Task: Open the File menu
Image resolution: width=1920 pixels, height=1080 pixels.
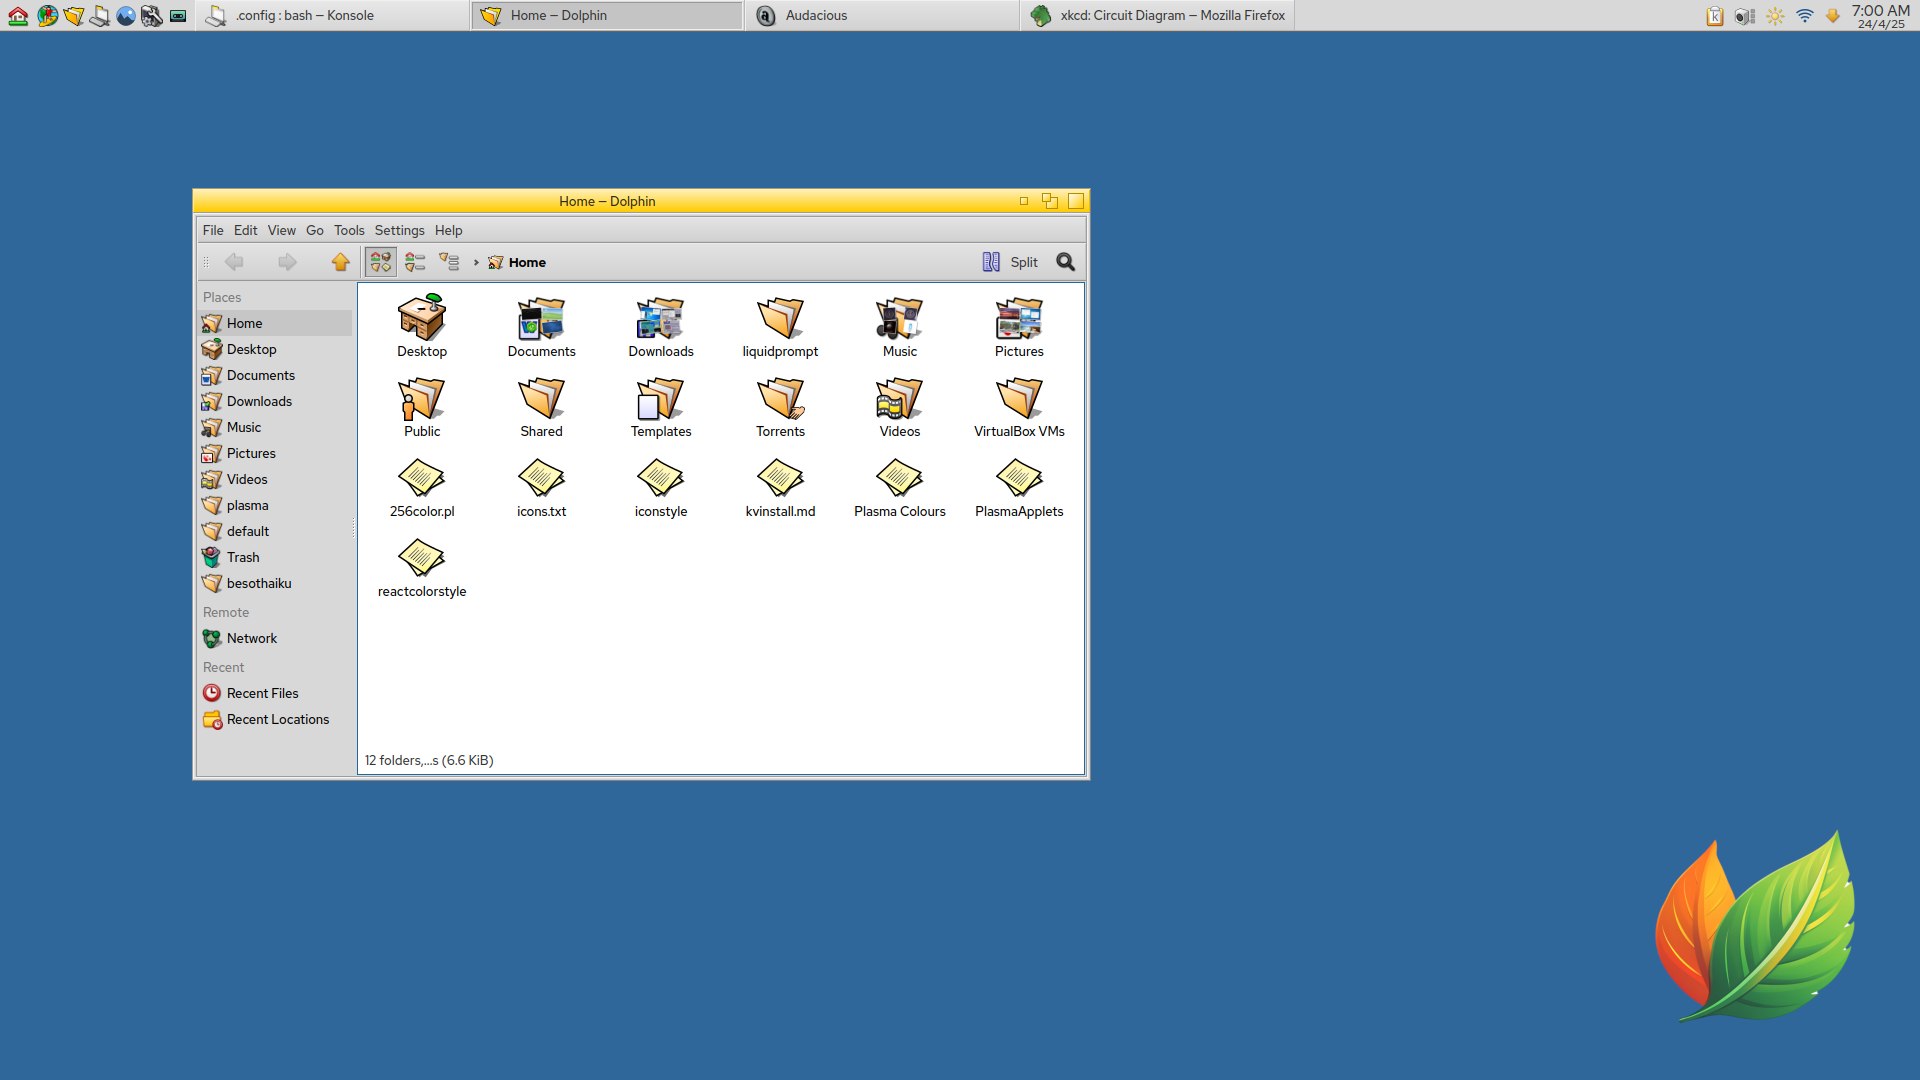Action: (213, 230)
